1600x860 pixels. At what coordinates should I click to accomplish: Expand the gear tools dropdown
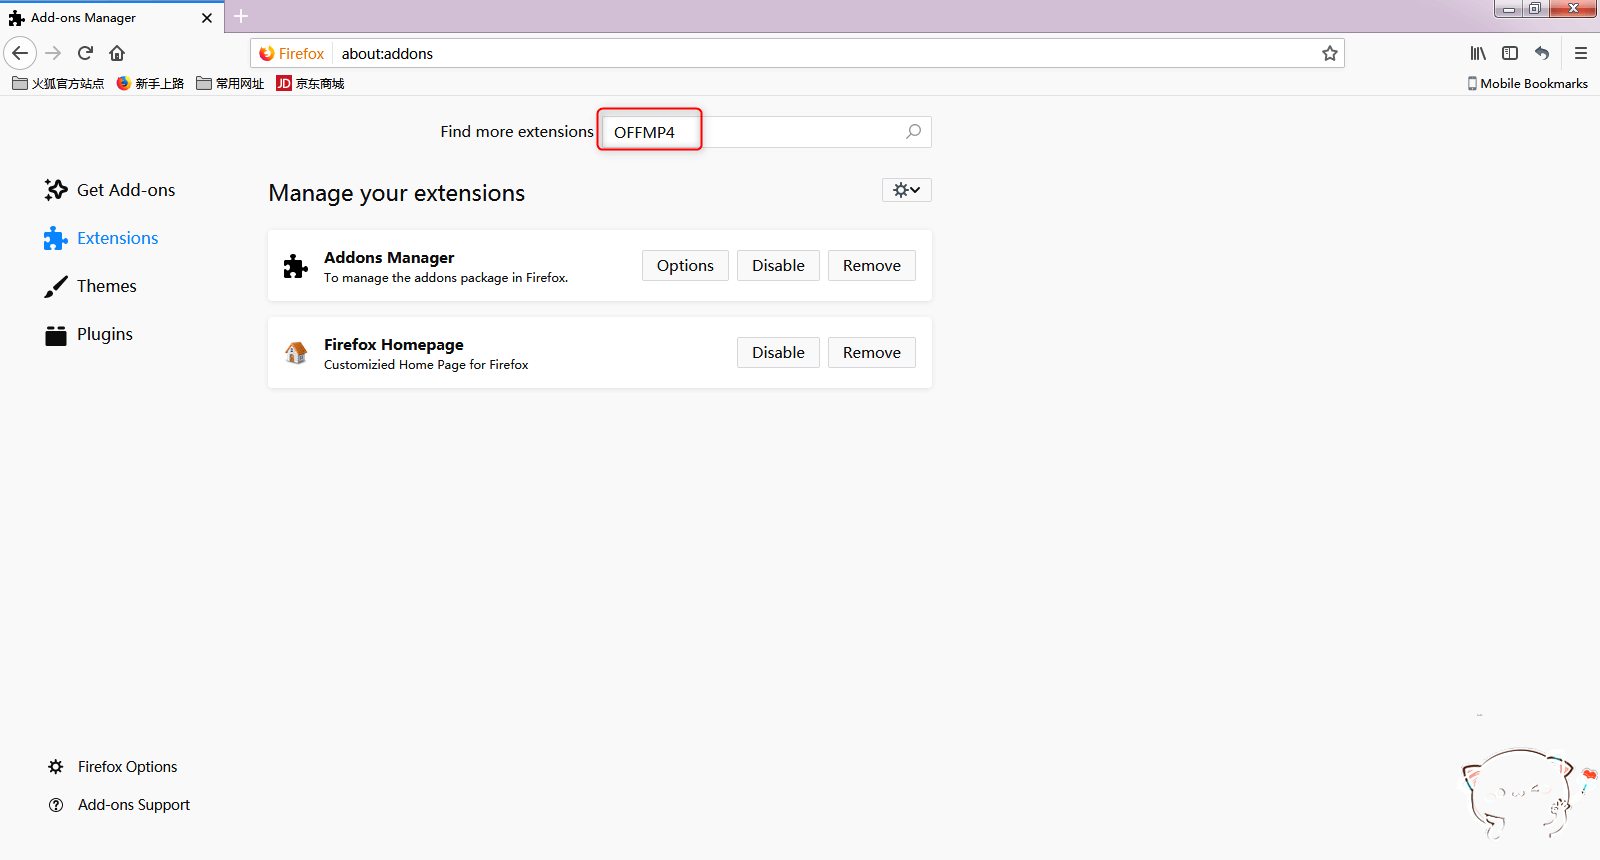906,190
